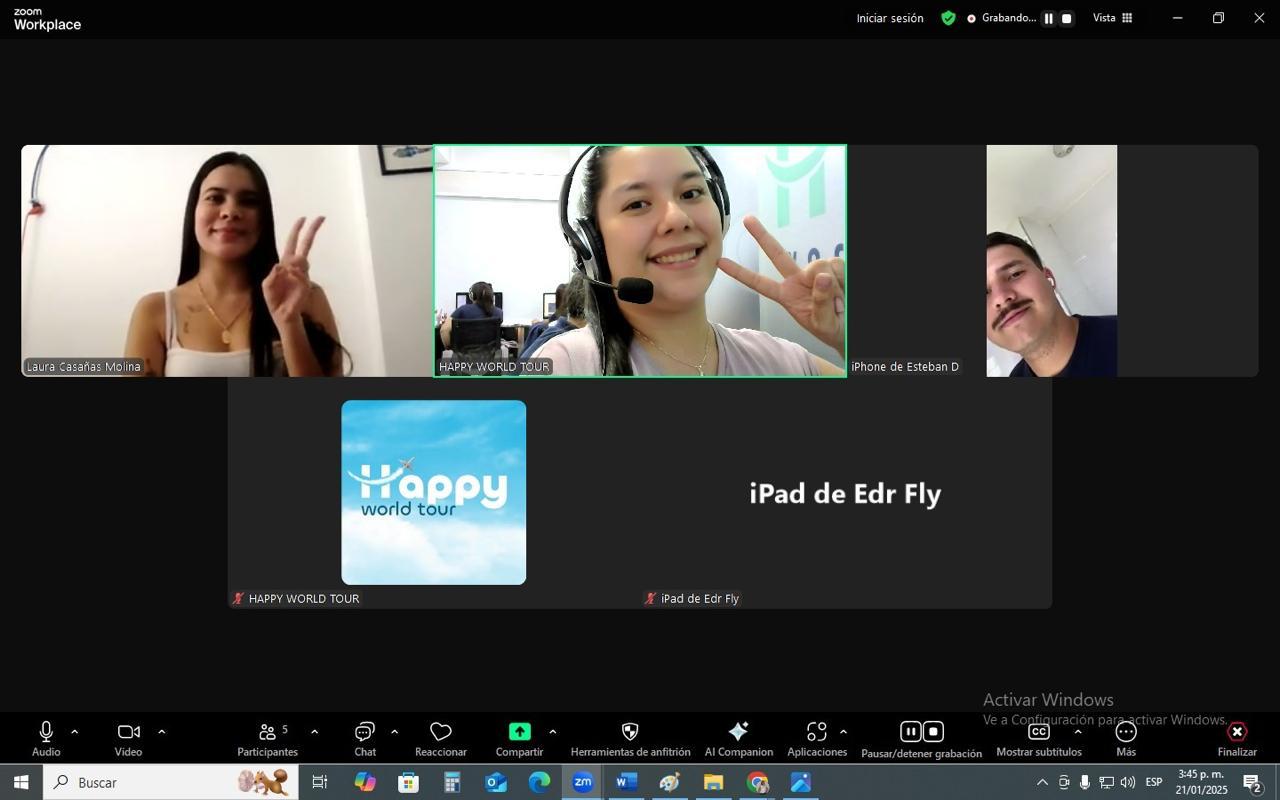The image size is (1280, 800).
Task: Click the muted iPad de Edr Fly label
Action: [692, 599]
